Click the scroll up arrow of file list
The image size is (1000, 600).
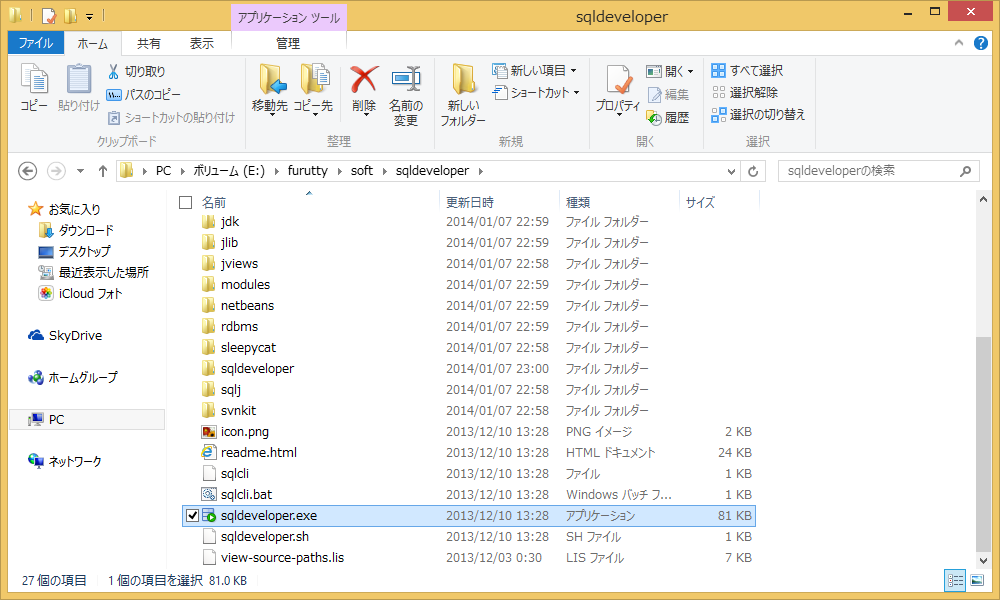(983, 200)
